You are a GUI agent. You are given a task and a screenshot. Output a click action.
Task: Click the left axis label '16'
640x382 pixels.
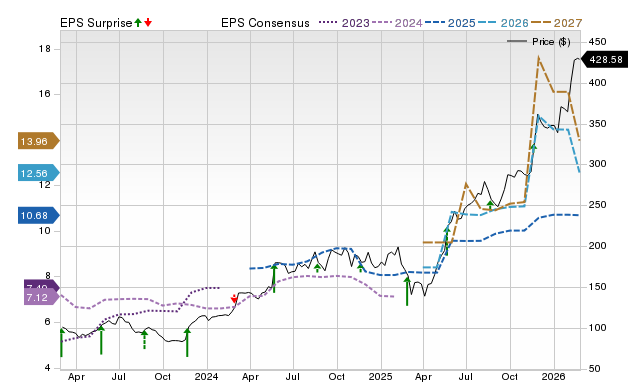click(x=45, y=94)
